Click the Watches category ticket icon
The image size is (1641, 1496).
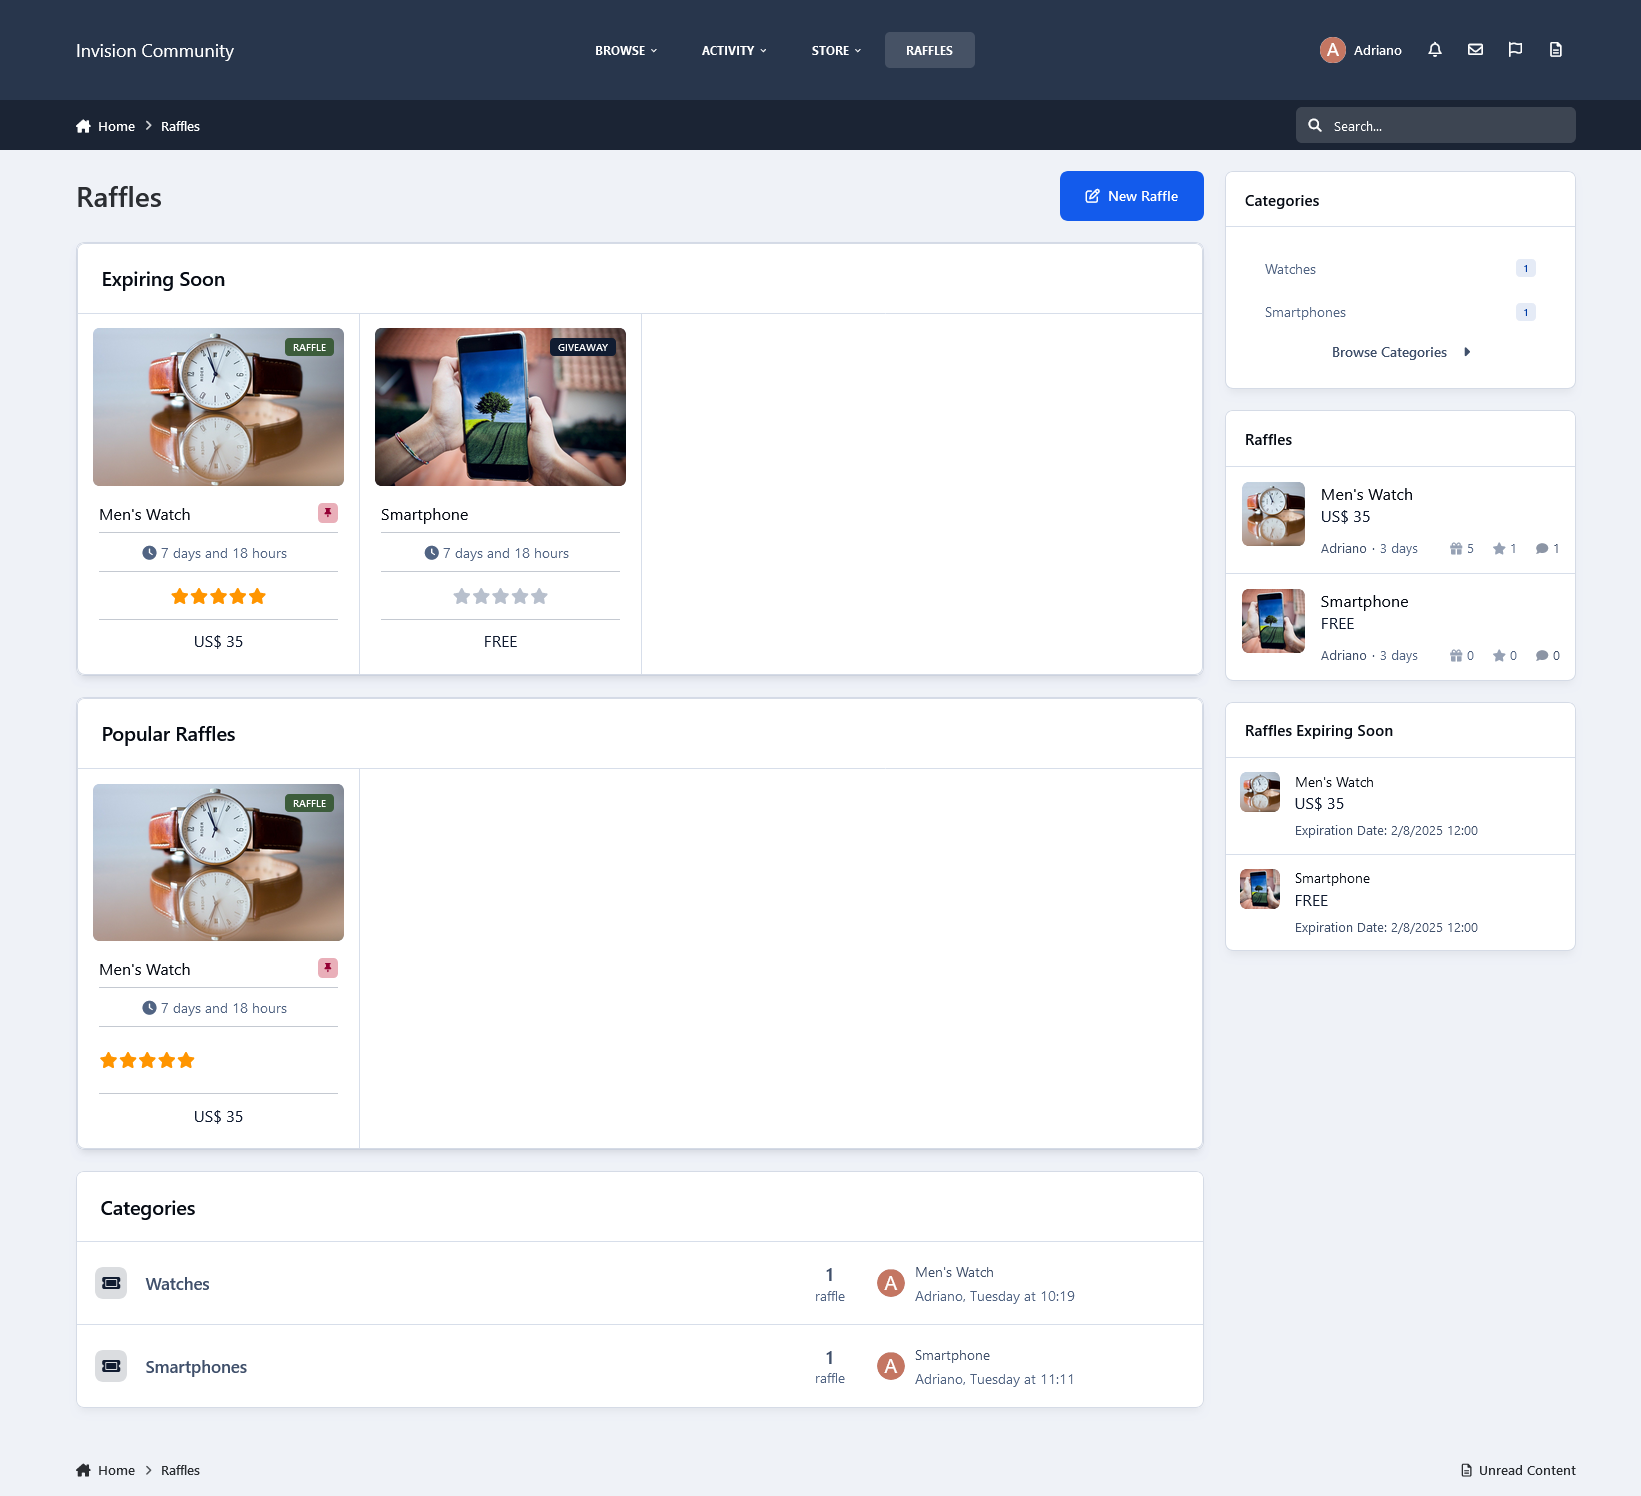coord(111,1283)
